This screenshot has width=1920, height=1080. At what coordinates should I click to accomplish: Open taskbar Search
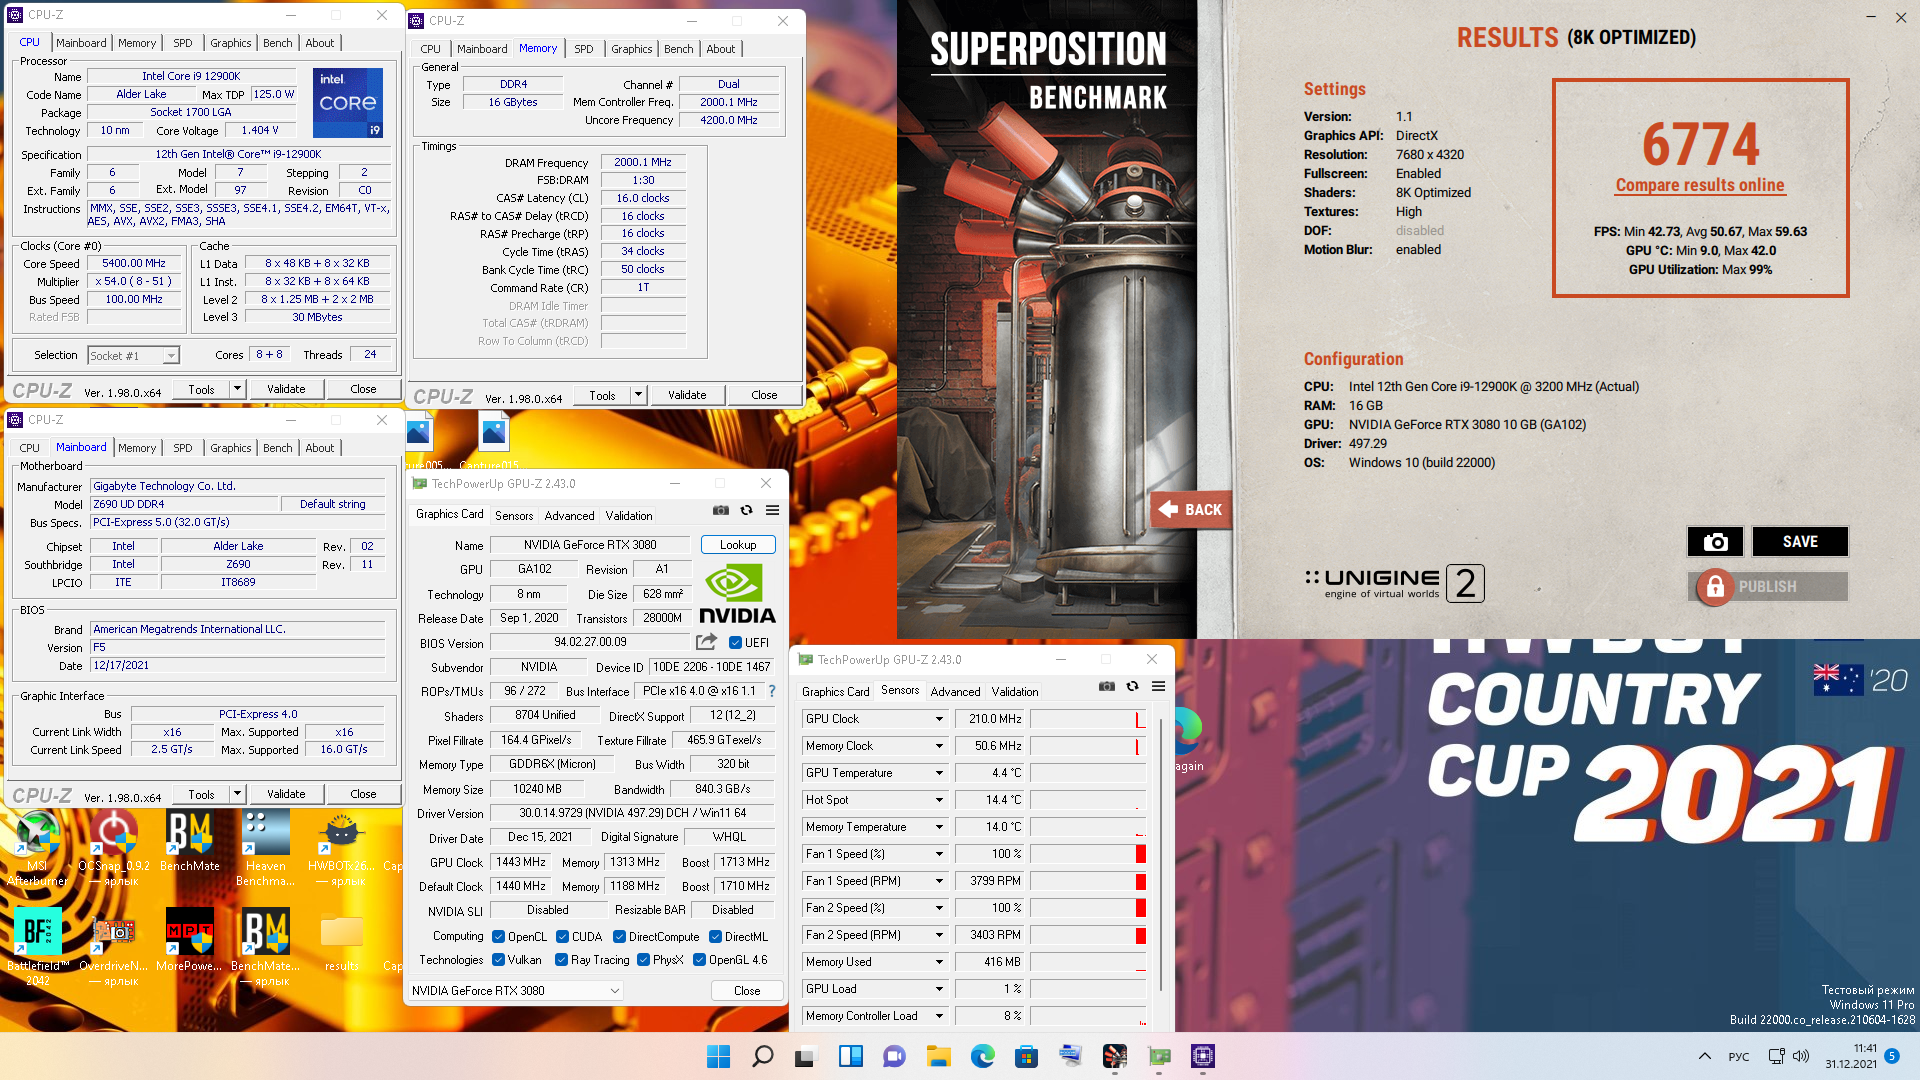[762, 1056]
